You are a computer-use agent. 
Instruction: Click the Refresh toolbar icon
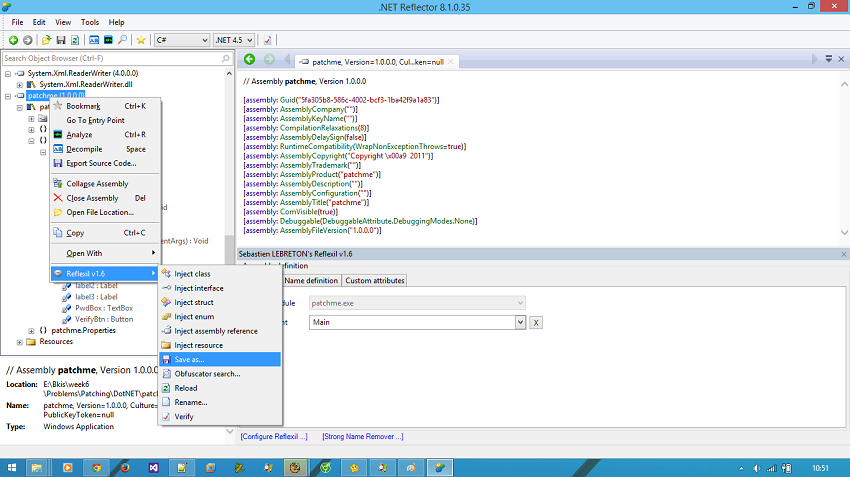click(x=75, y=40)
